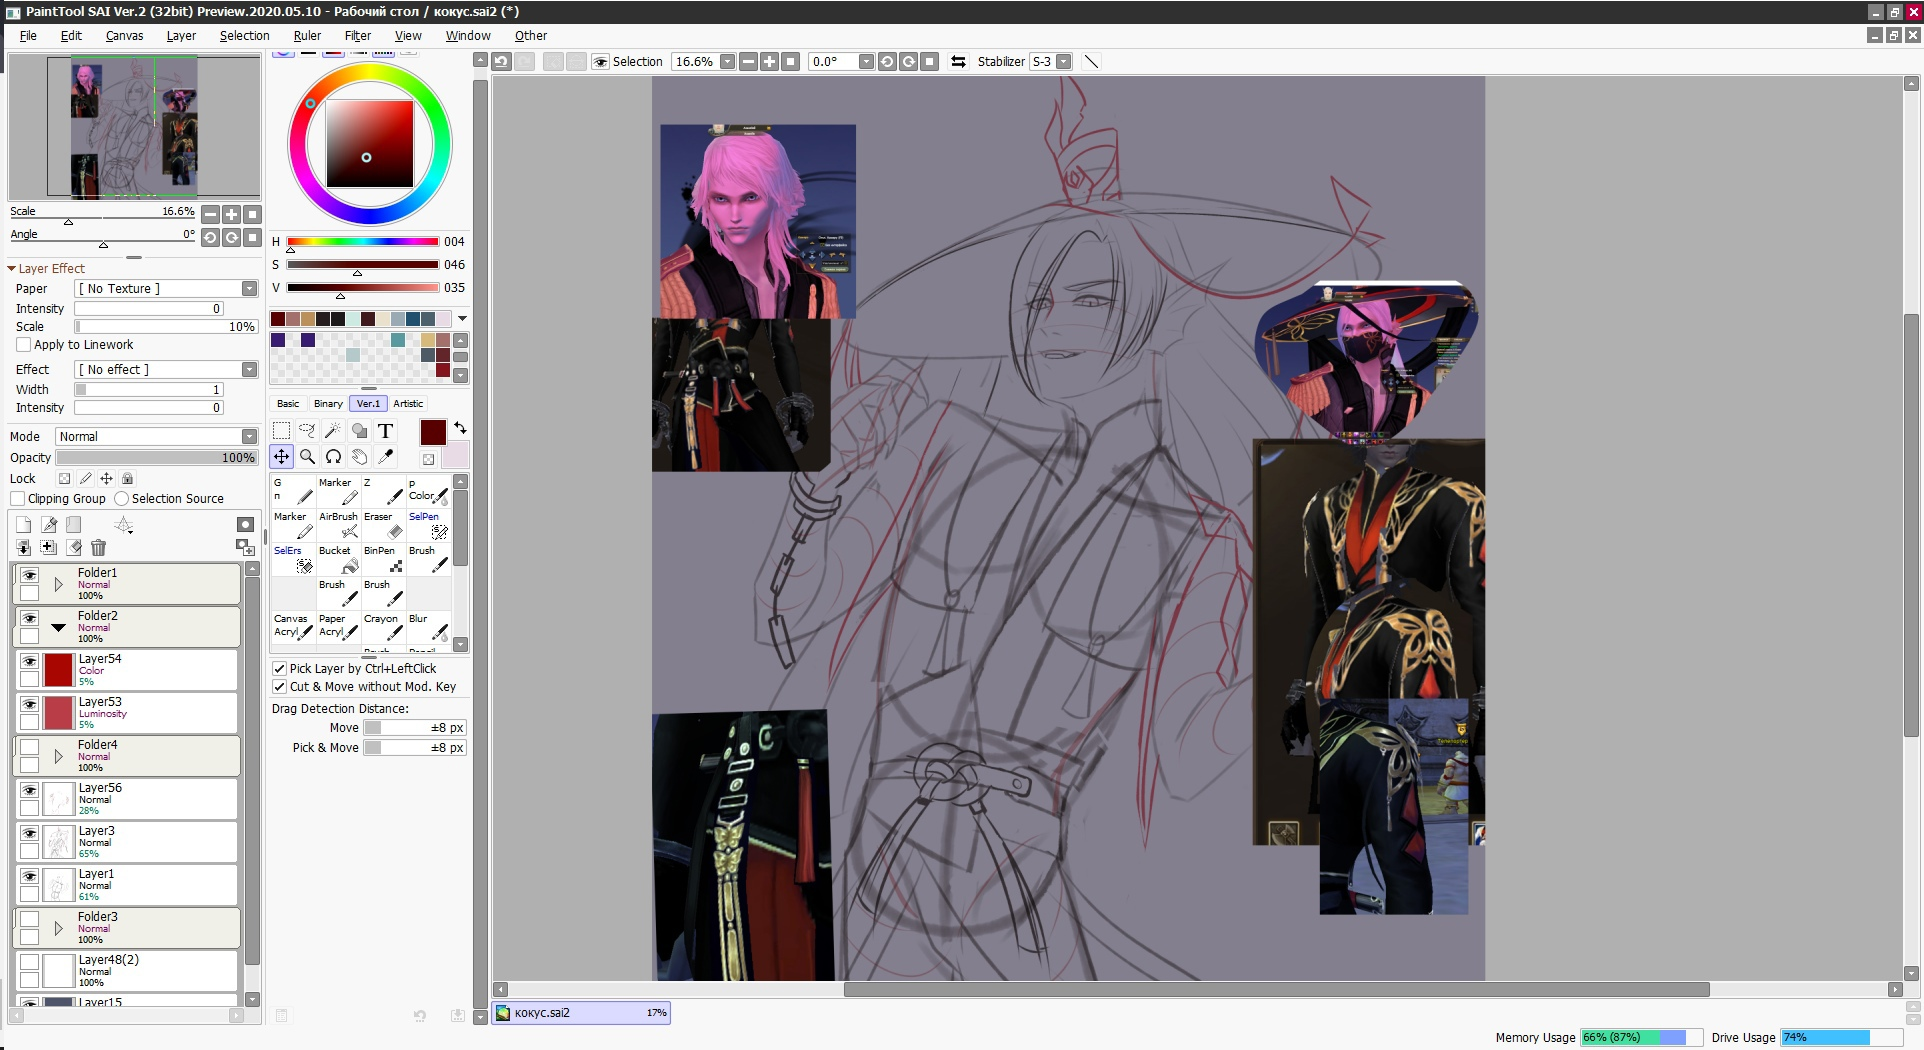
Task: Uncheck Pick Layer by Ctrl+LeftClick
Action: click(x=280, y=669)
